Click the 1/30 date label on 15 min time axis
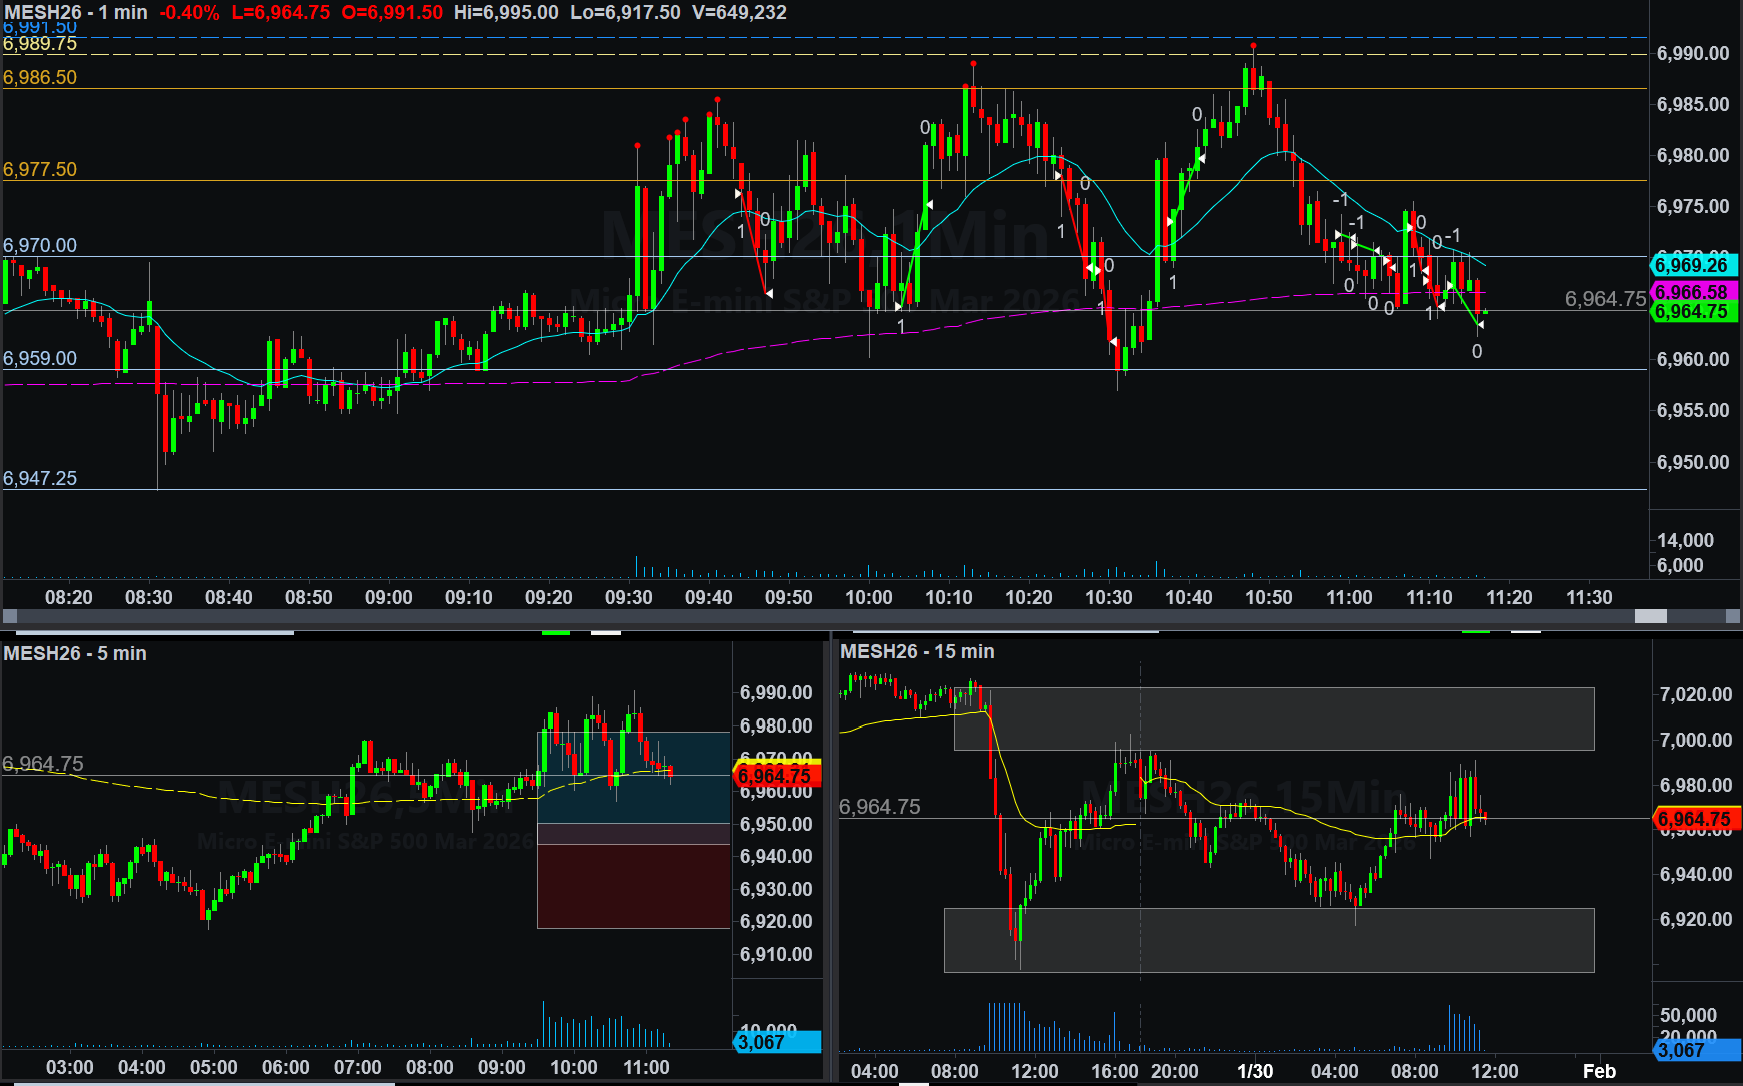Image resolution: width=1743 pixels, height=1086 pixels. 1255,1071
